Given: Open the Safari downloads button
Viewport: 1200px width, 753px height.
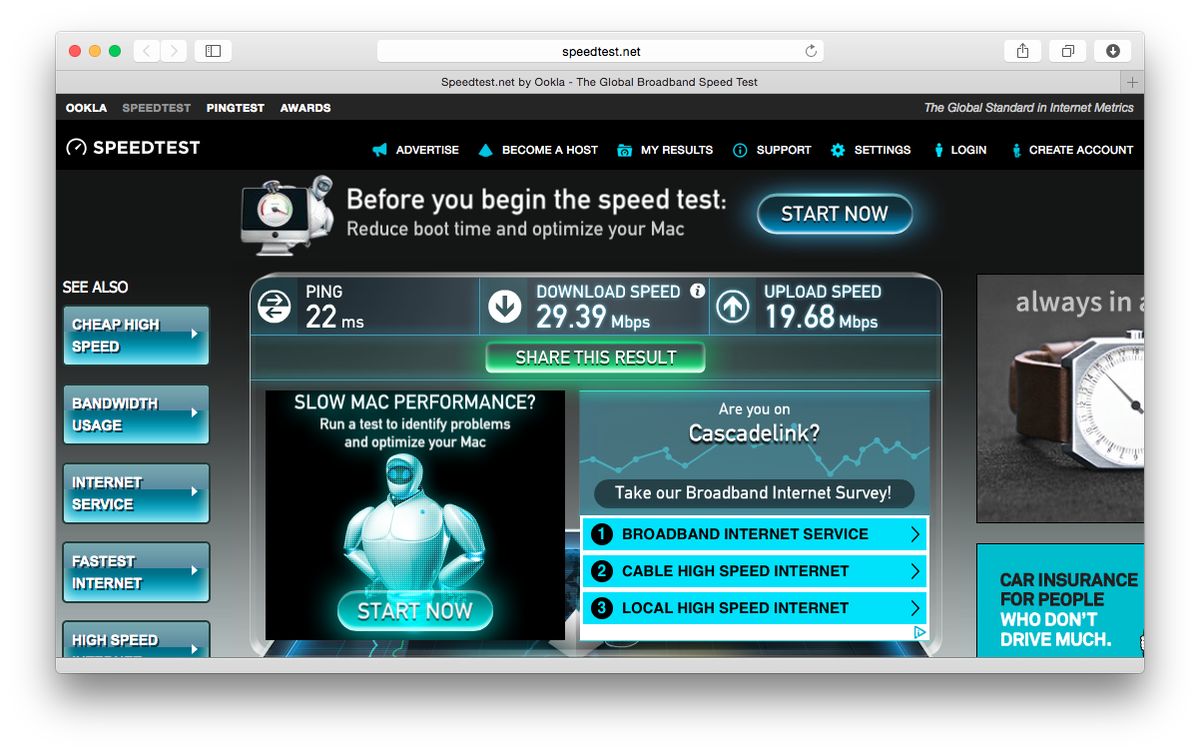Looking at the screenshot, I should click(1113, 51).
